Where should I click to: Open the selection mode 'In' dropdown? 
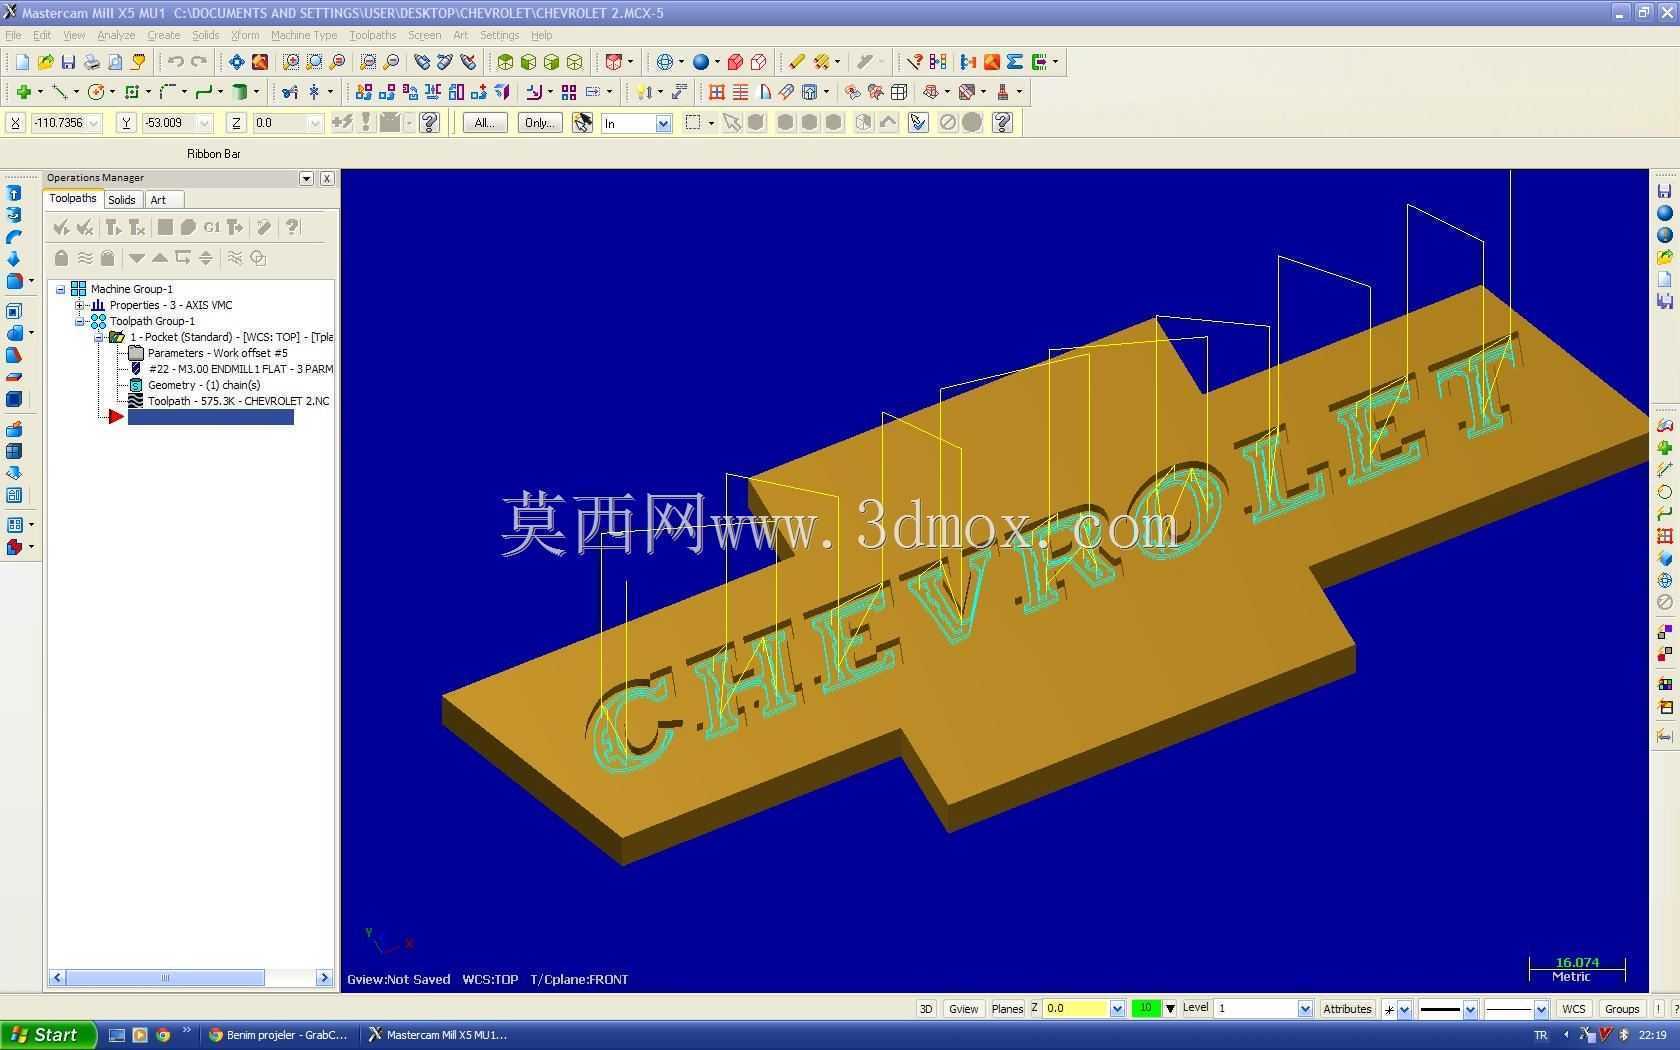[663, 123]
